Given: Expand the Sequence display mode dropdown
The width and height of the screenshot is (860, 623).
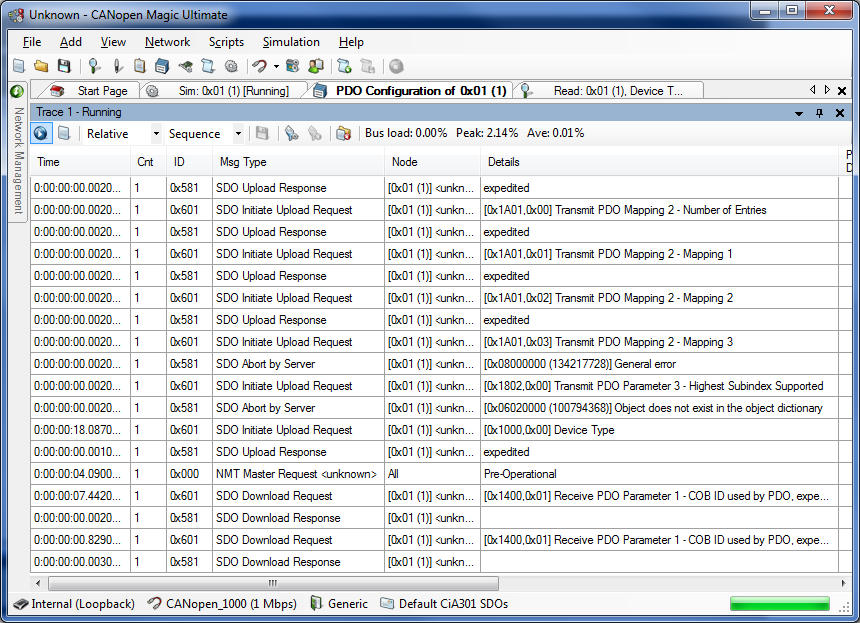Looking at the screenshot, I should pos(238,133).
